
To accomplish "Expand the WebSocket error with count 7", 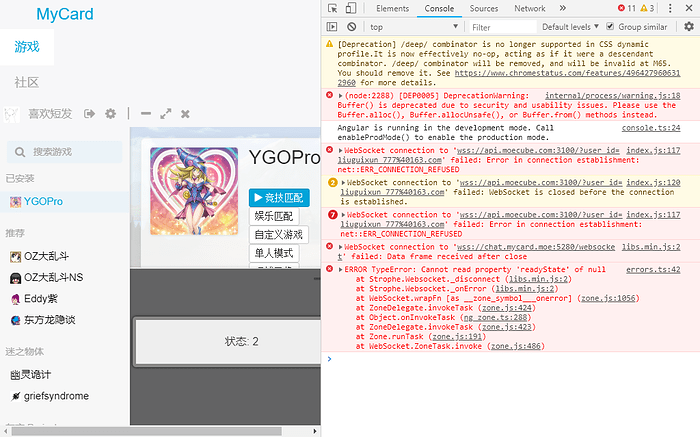I will pos(343,215).
